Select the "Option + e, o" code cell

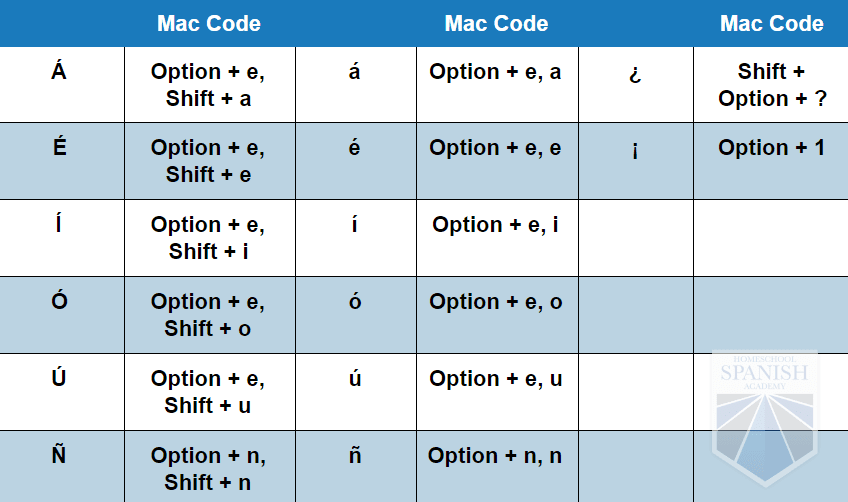(x=495, y=302)
